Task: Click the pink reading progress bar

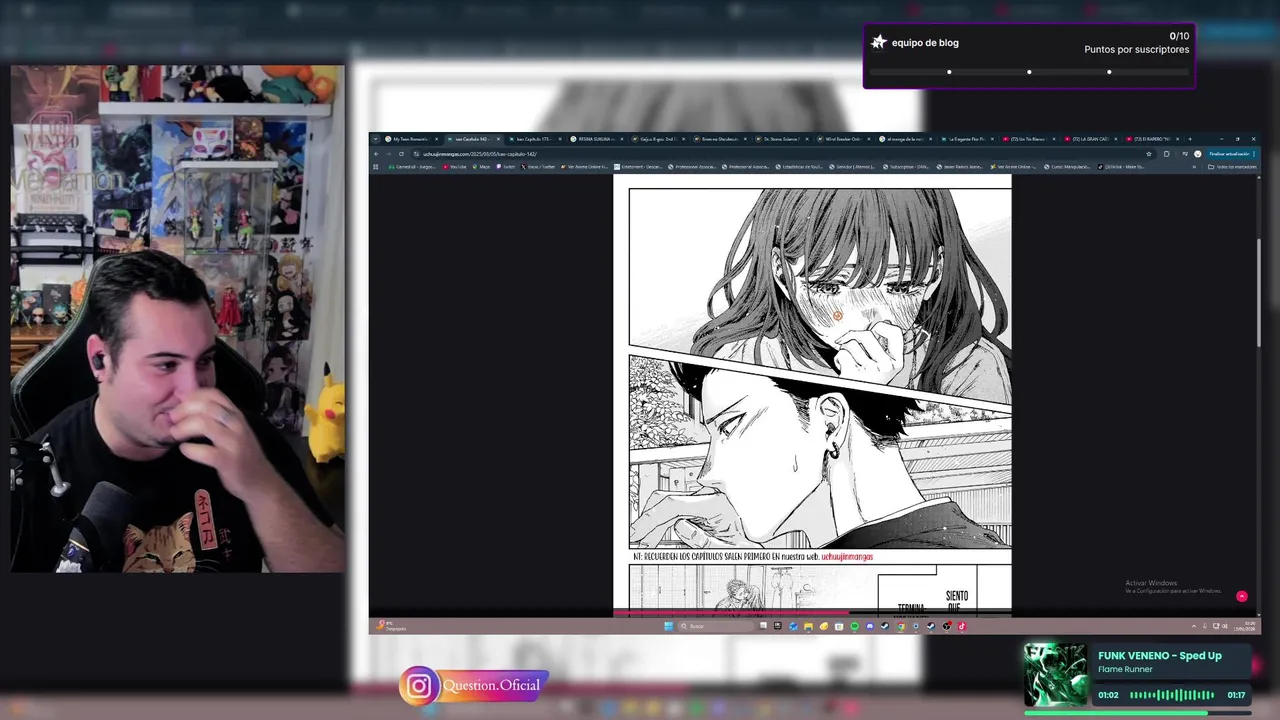Action: [731, 612]
